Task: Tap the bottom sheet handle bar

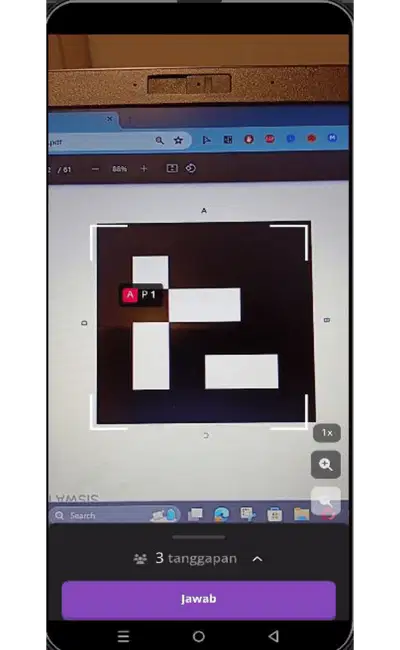Action: coord(199,537)
